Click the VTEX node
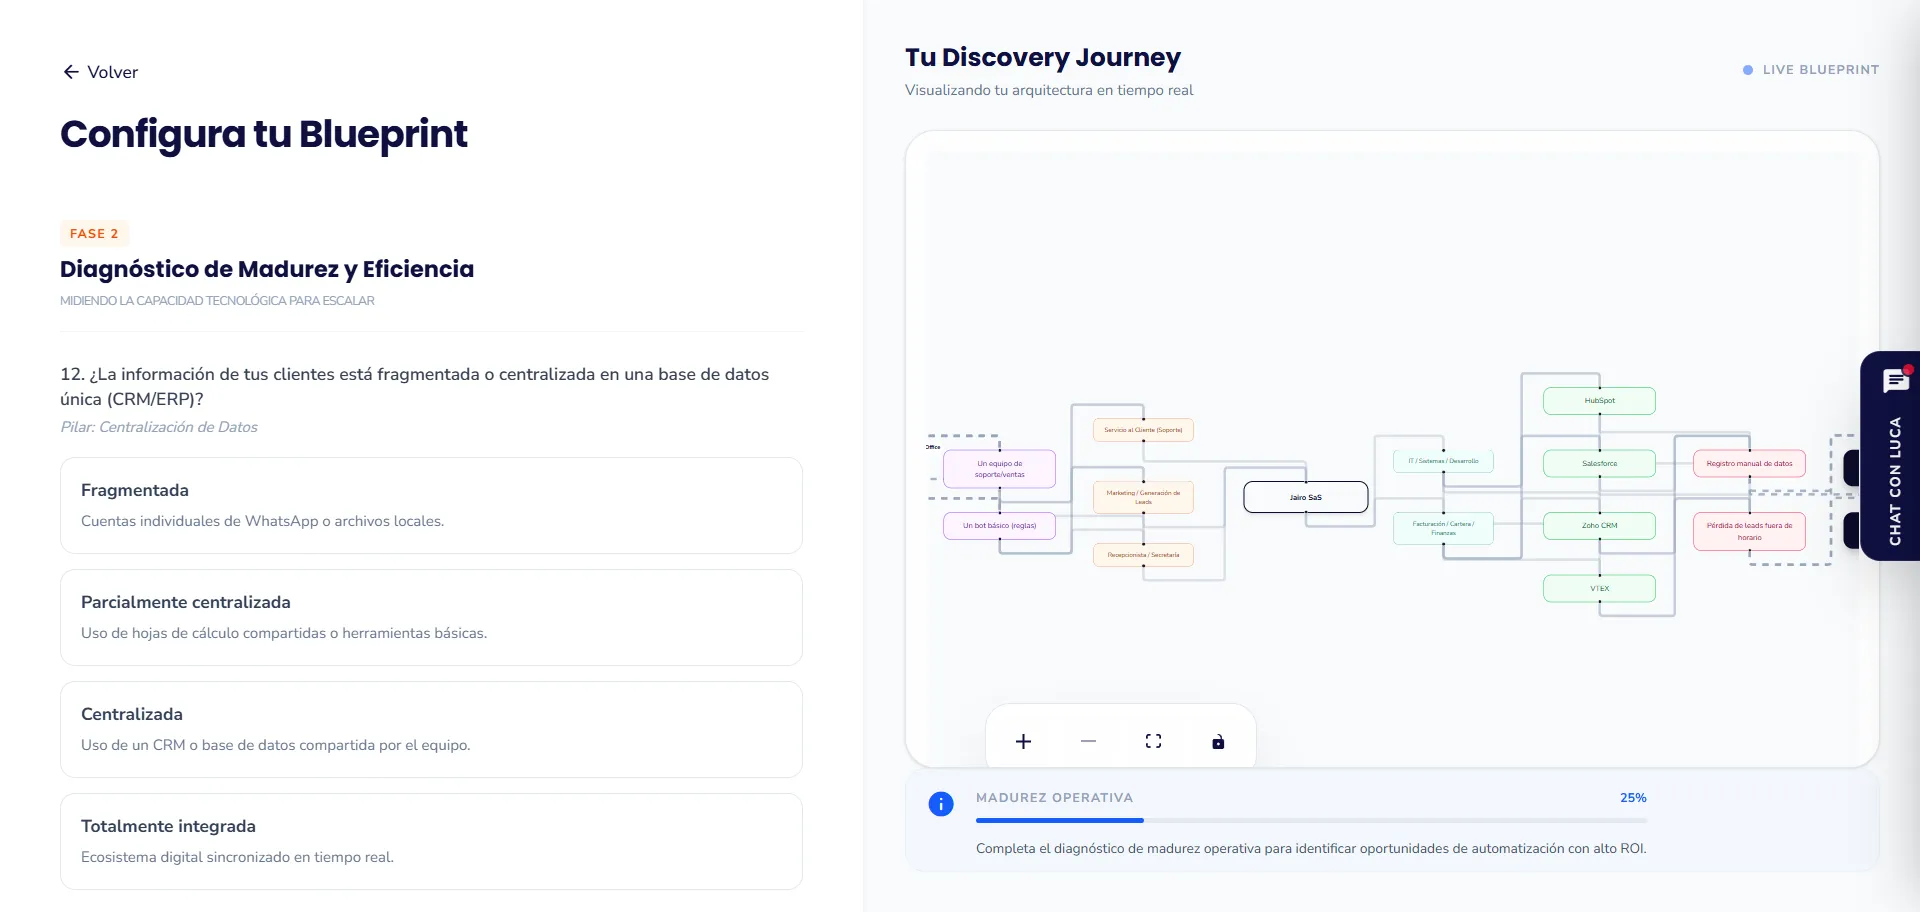The image size is (1920, 912). pos(1599,588)
